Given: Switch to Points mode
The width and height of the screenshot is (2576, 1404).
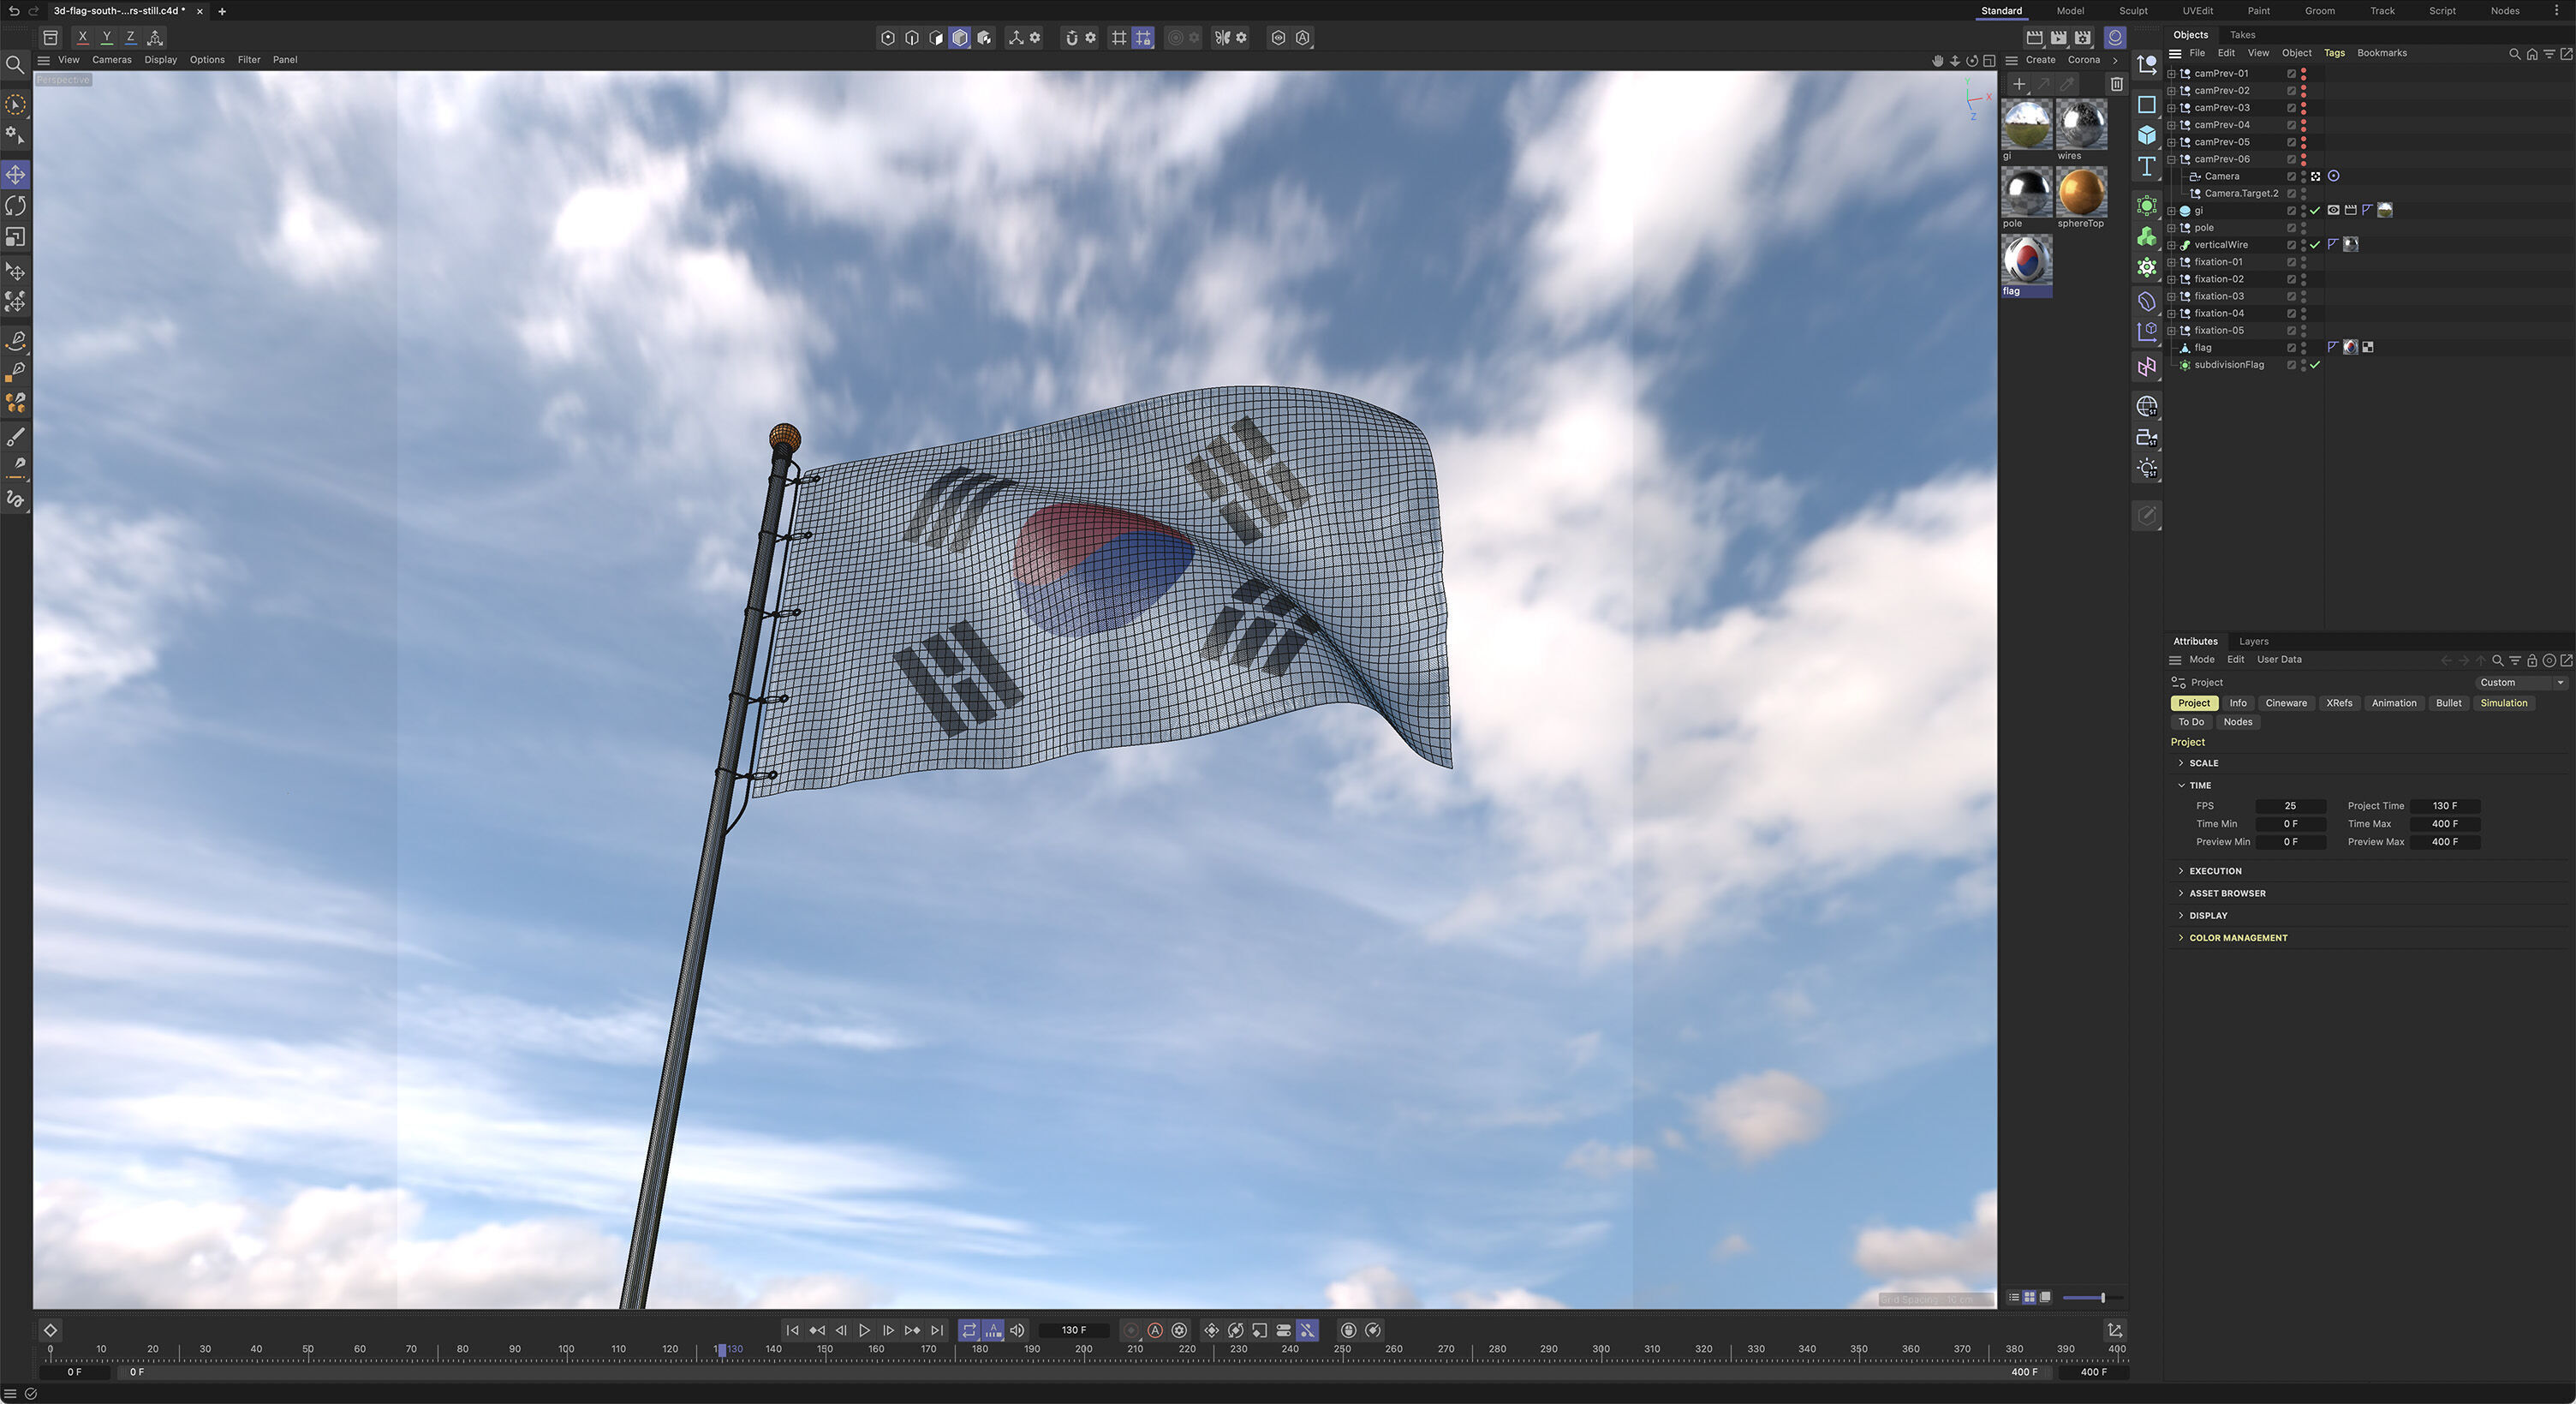Looking at the screenshot, I should tap(887, 38).
